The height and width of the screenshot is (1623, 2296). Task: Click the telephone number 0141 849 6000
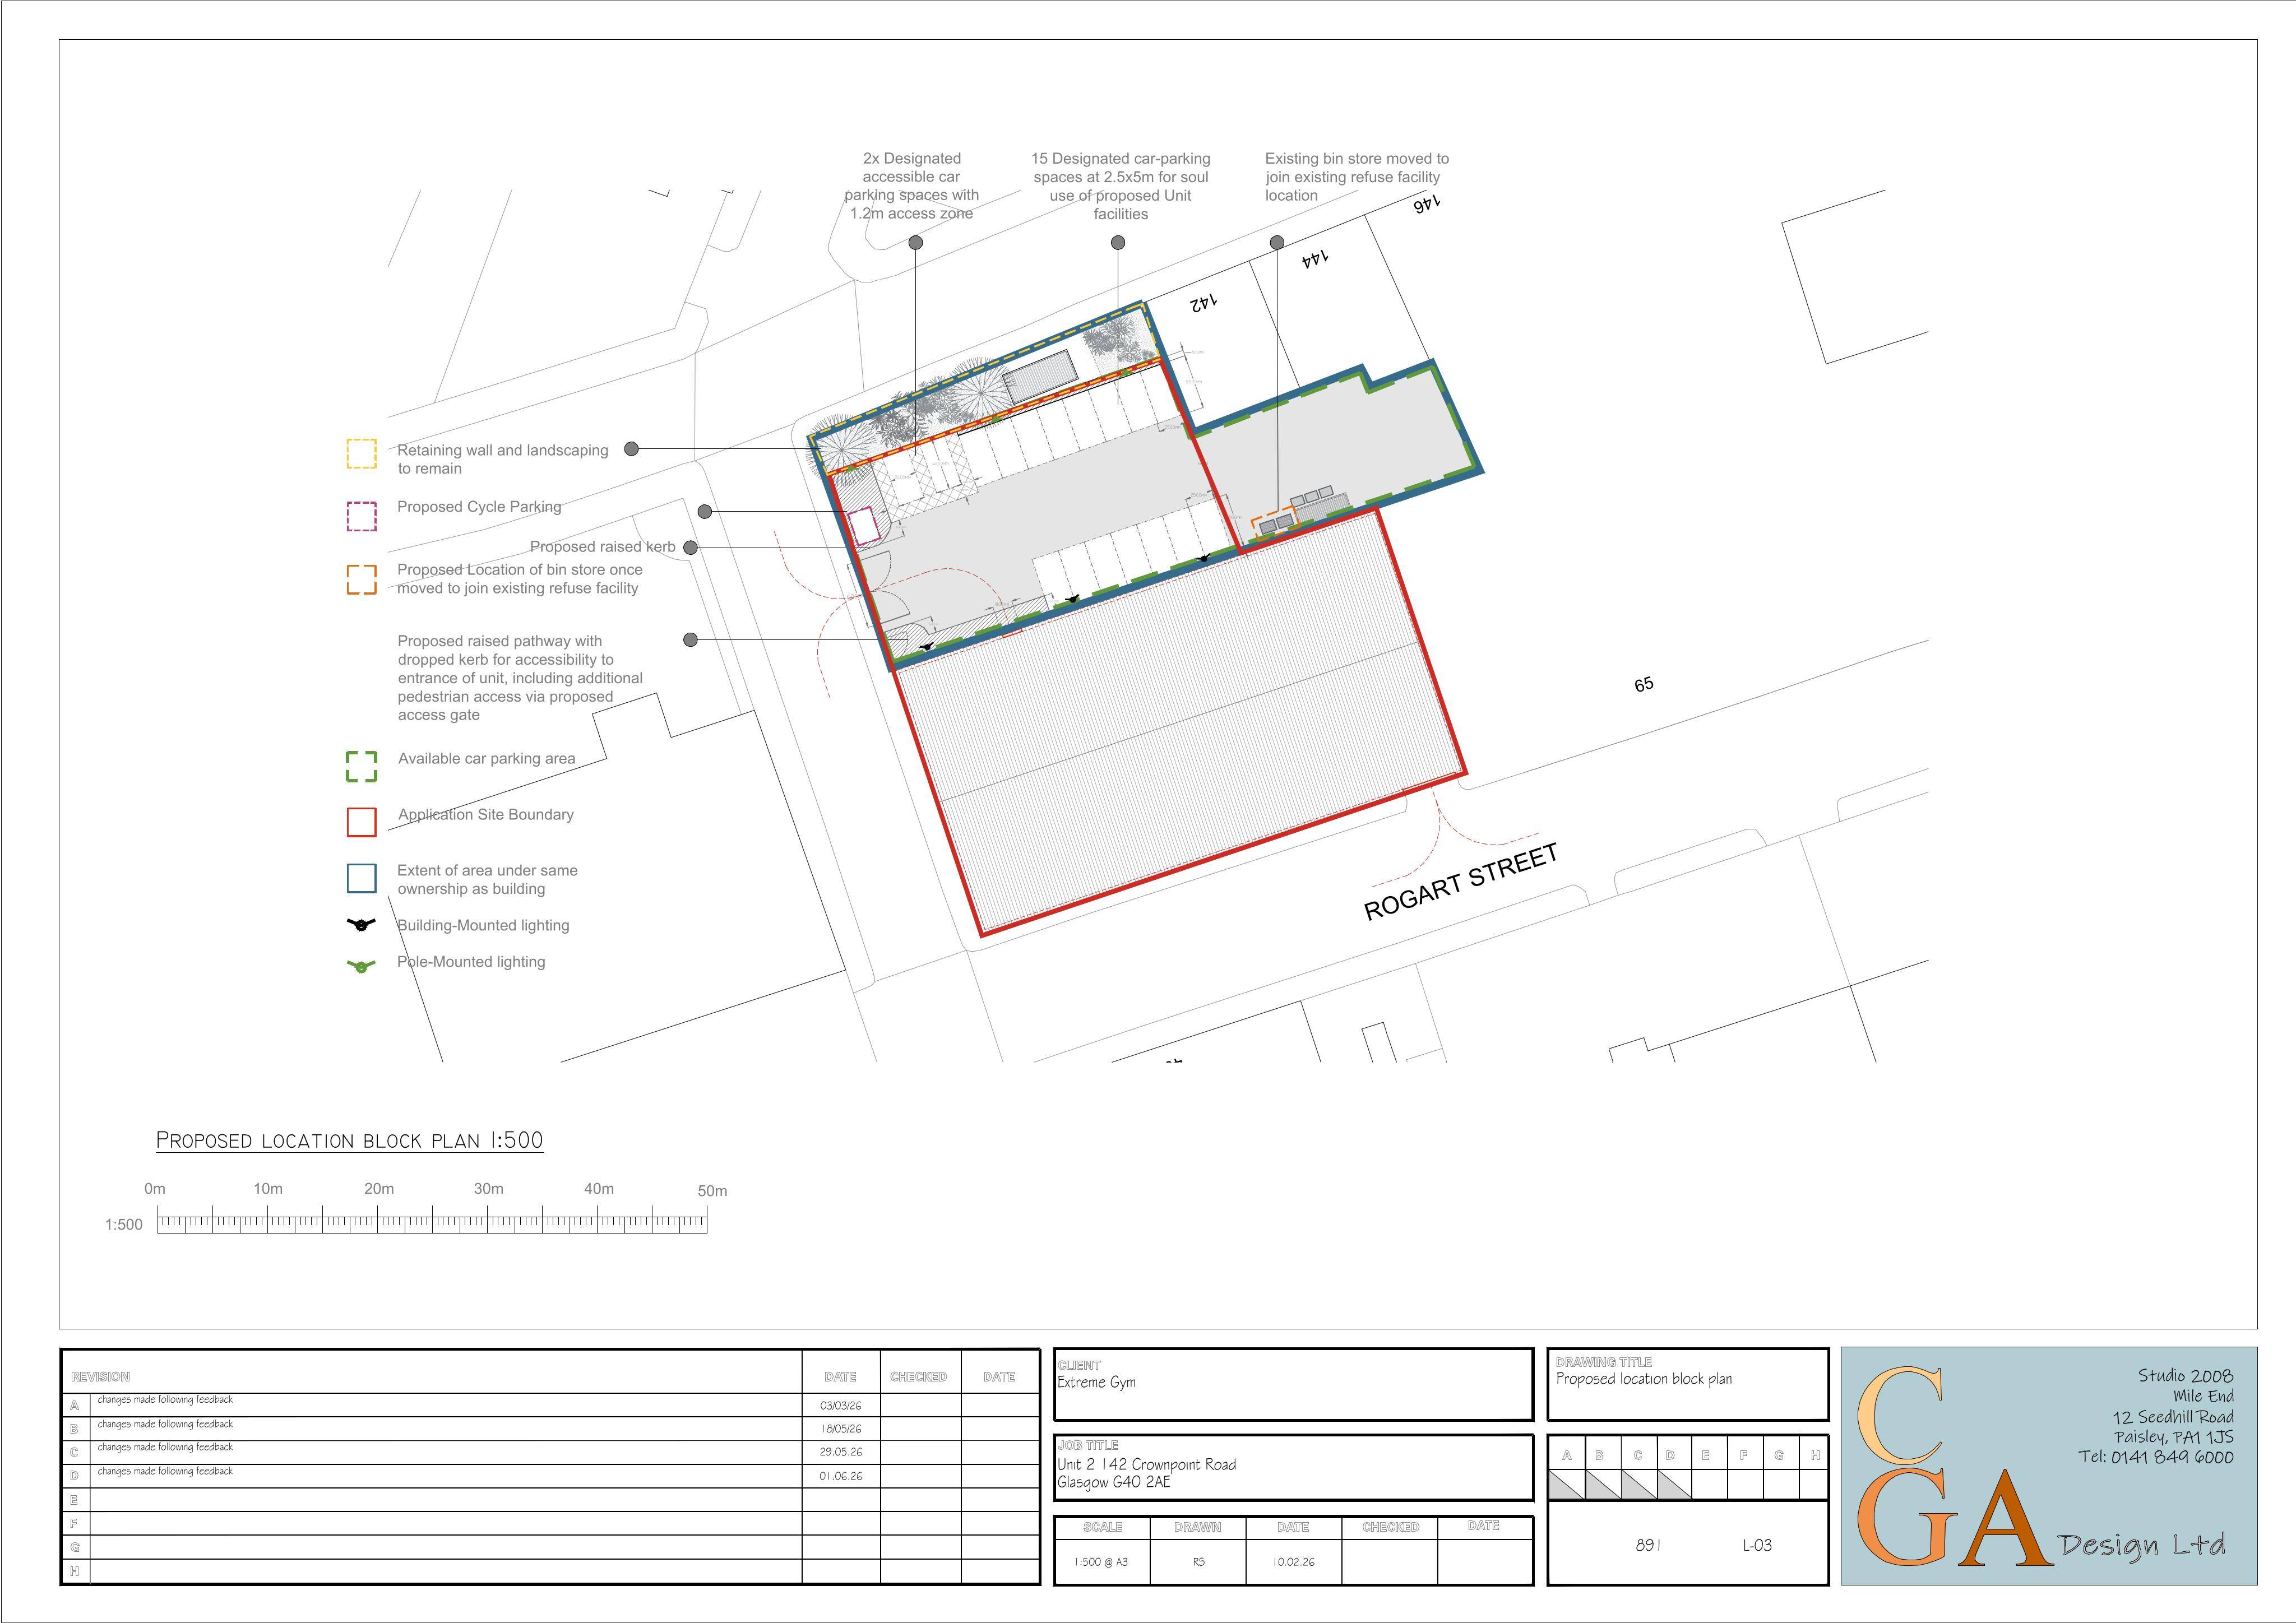[x=2172, y=1457]
